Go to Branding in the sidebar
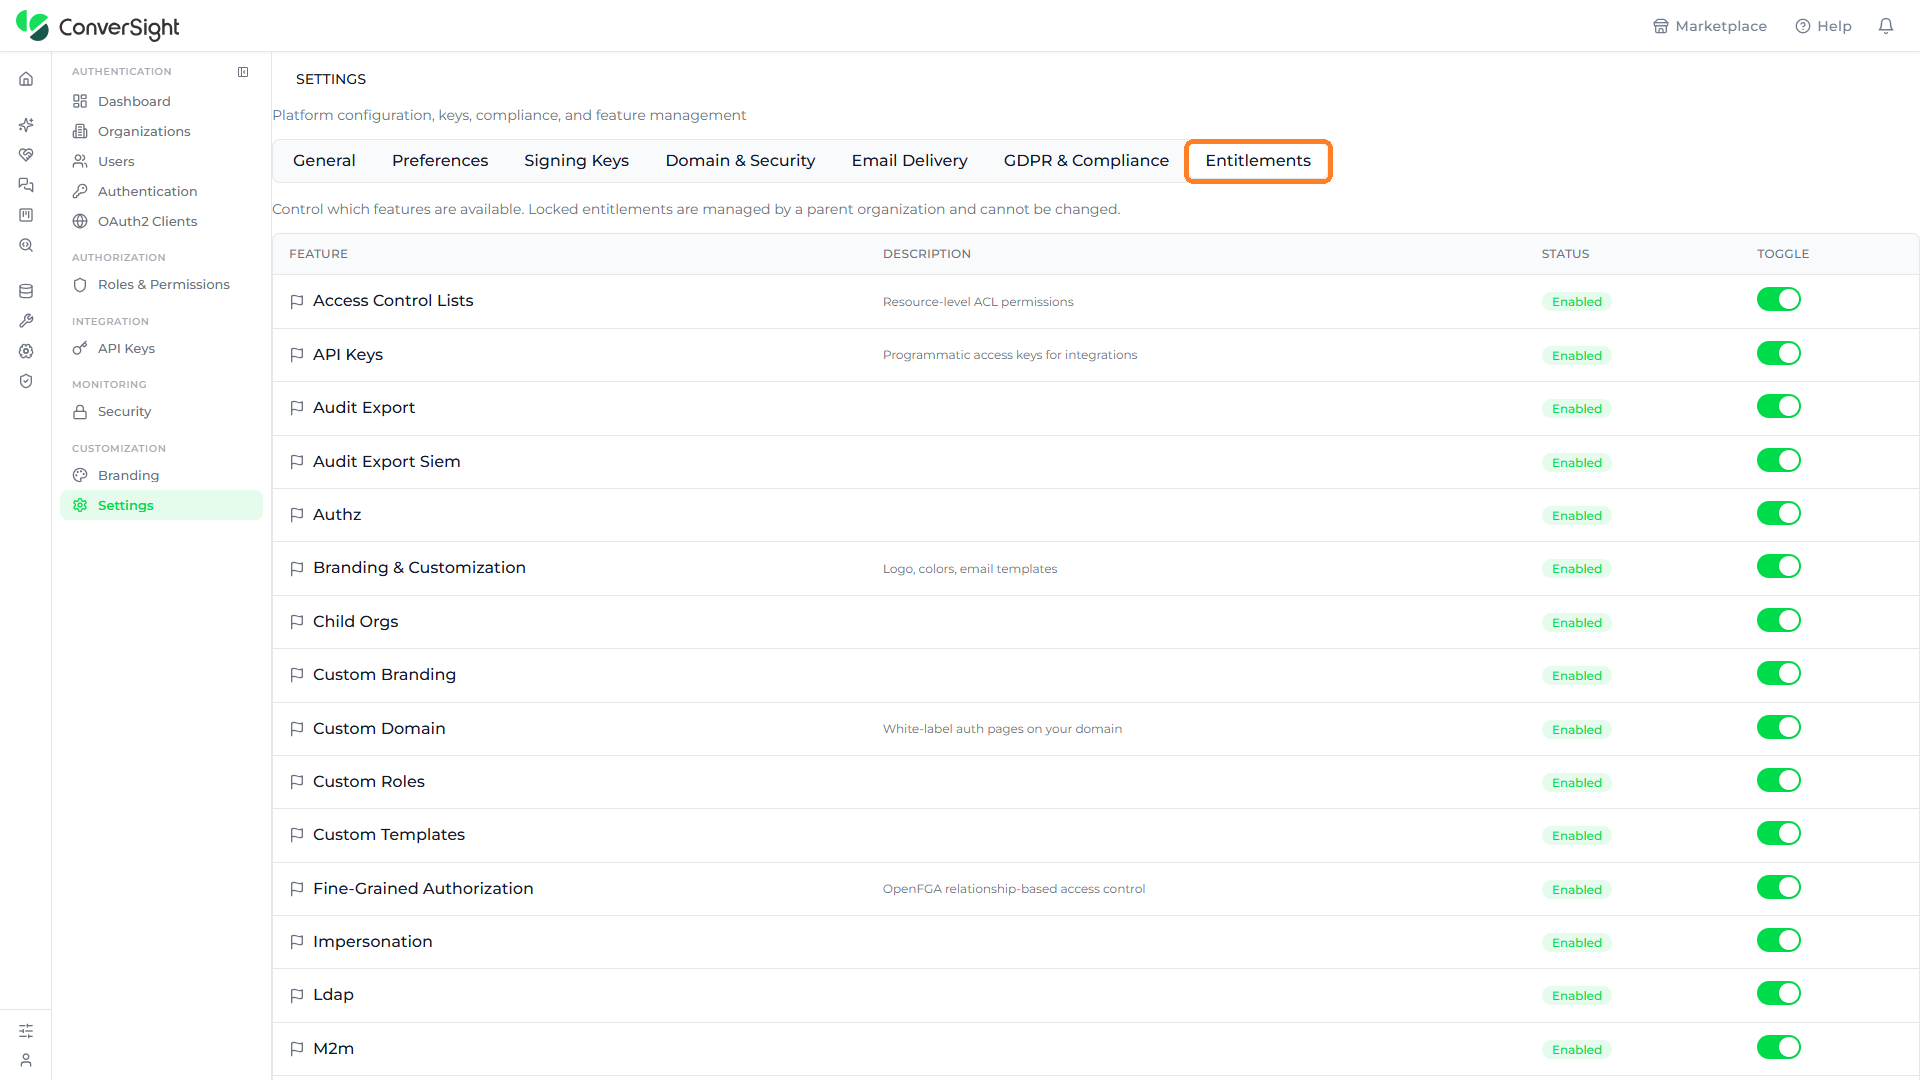 (161, 475)
